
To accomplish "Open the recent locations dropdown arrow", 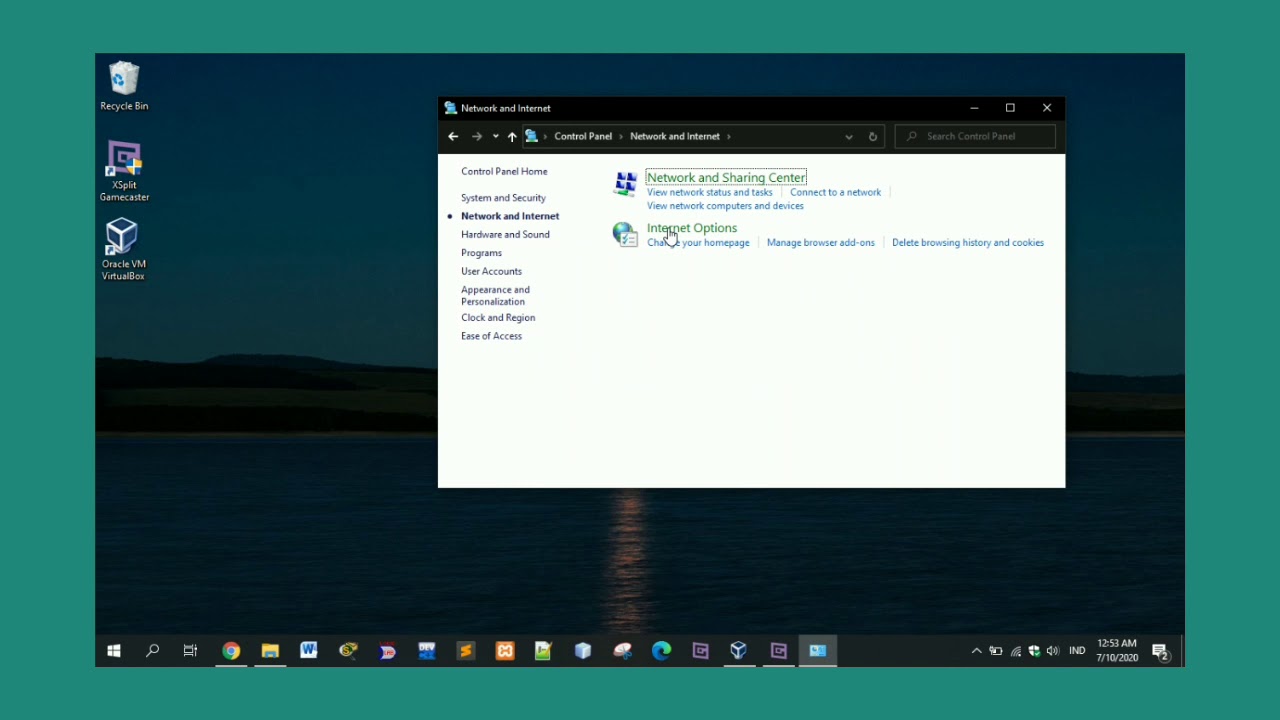I will click(495, 136).
